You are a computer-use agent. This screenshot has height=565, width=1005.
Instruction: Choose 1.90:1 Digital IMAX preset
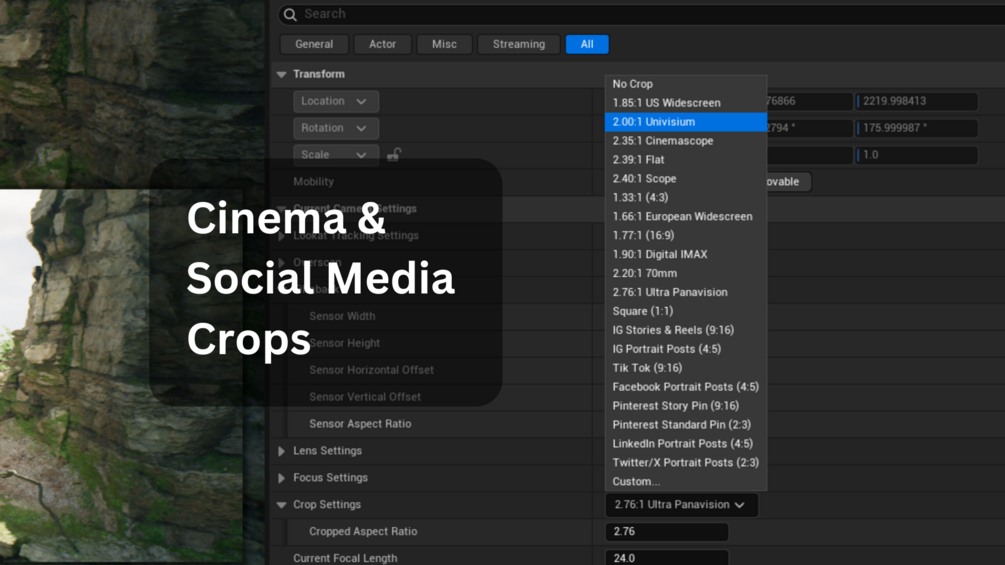pos(686,254)
